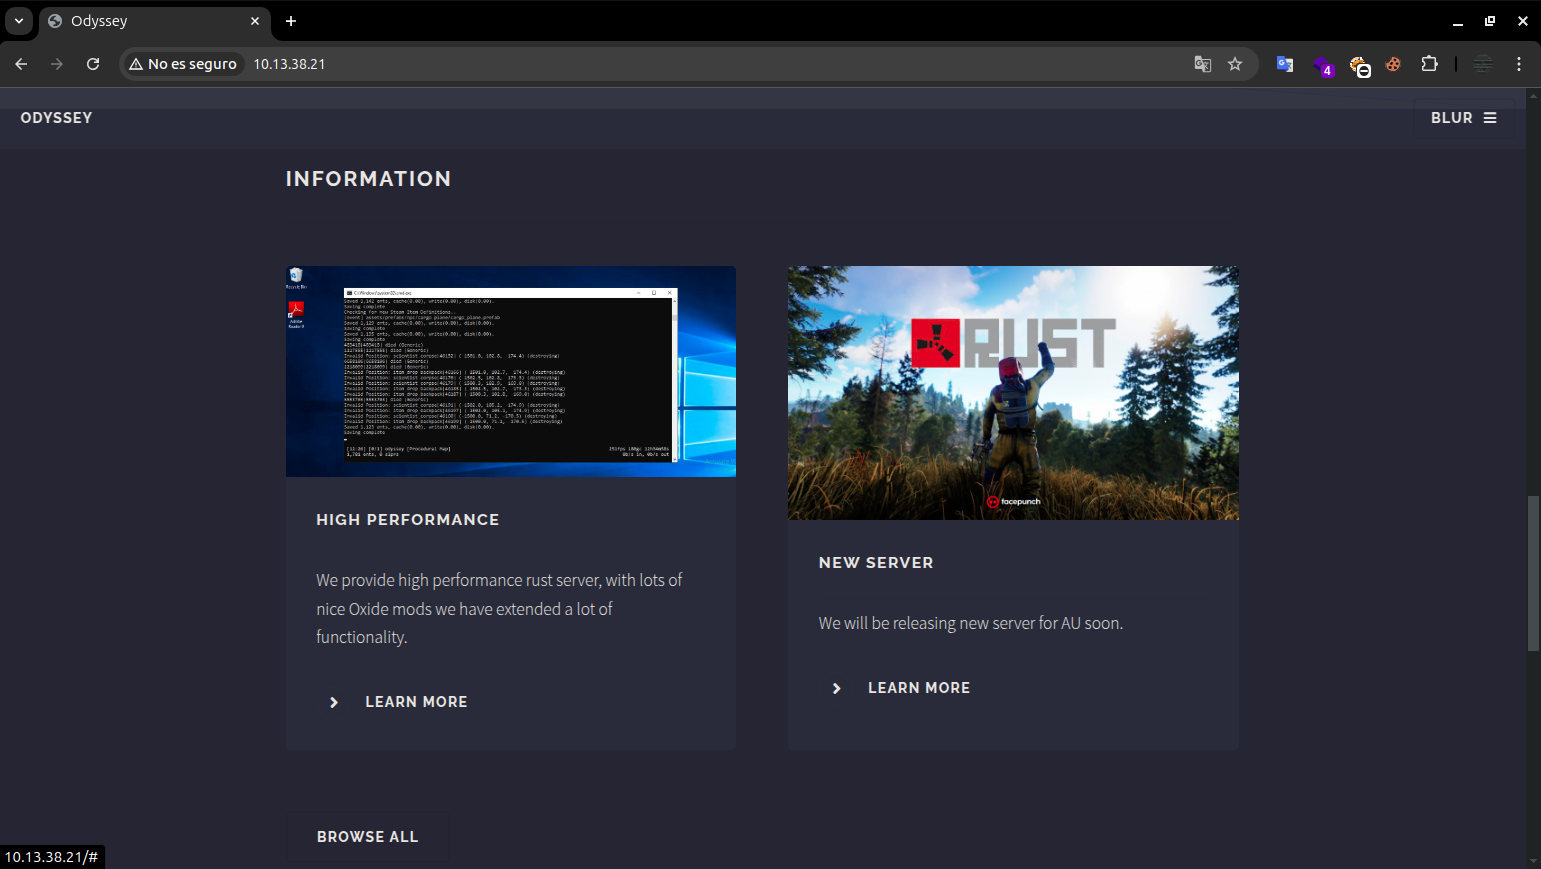
Task: Go back to the previous page
Action: click(x=21, y=64)
